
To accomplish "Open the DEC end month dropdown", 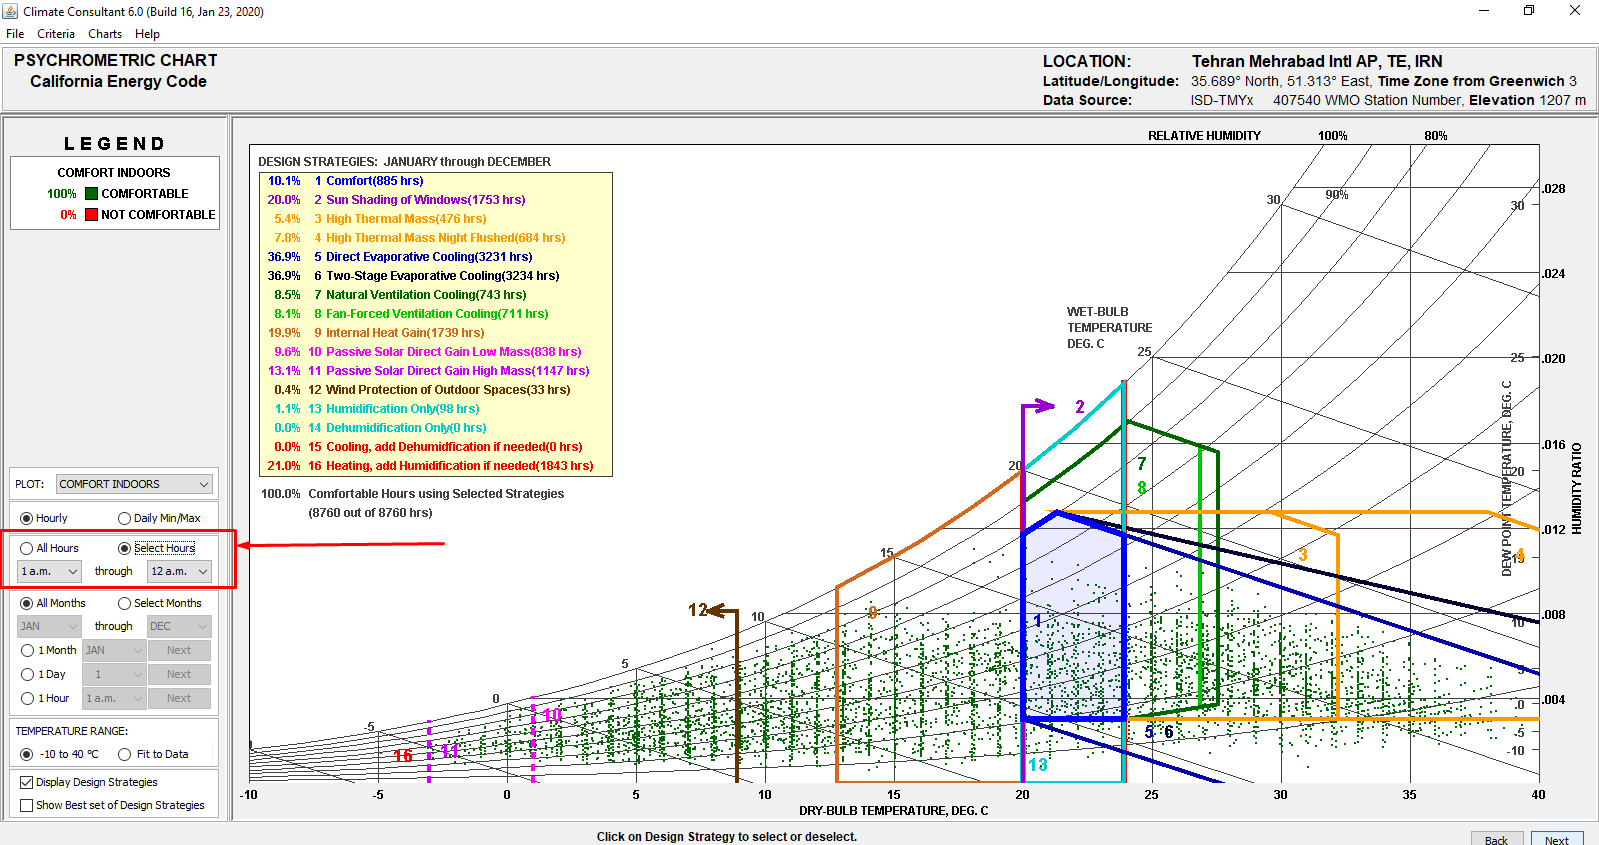I will (179, 626).
